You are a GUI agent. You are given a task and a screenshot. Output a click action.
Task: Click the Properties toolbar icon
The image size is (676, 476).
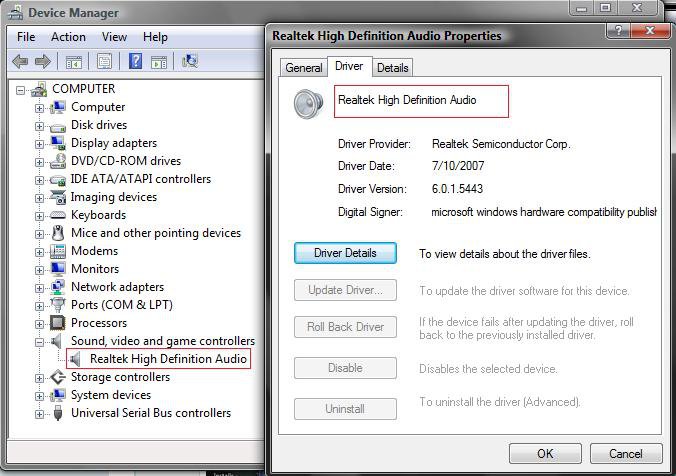104,62
